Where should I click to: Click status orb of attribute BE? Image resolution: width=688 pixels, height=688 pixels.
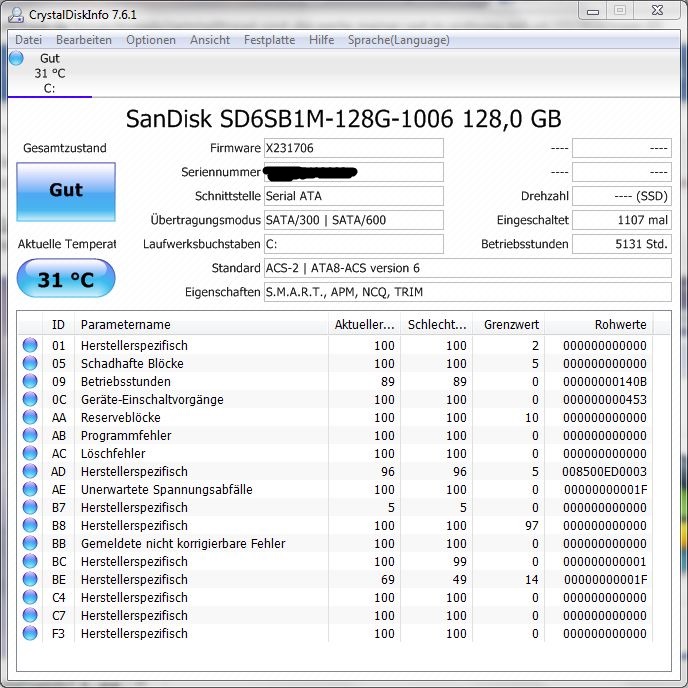coord(30,579)
